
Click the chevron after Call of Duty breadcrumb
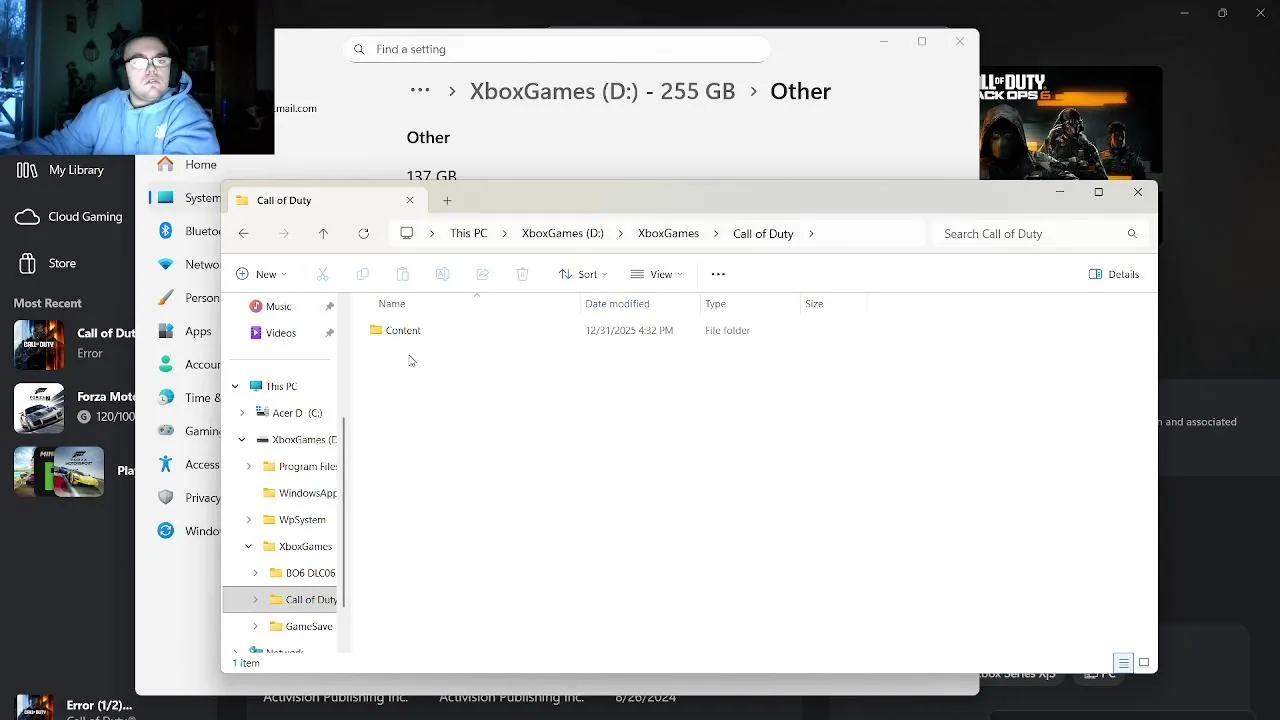coord(811,234)
